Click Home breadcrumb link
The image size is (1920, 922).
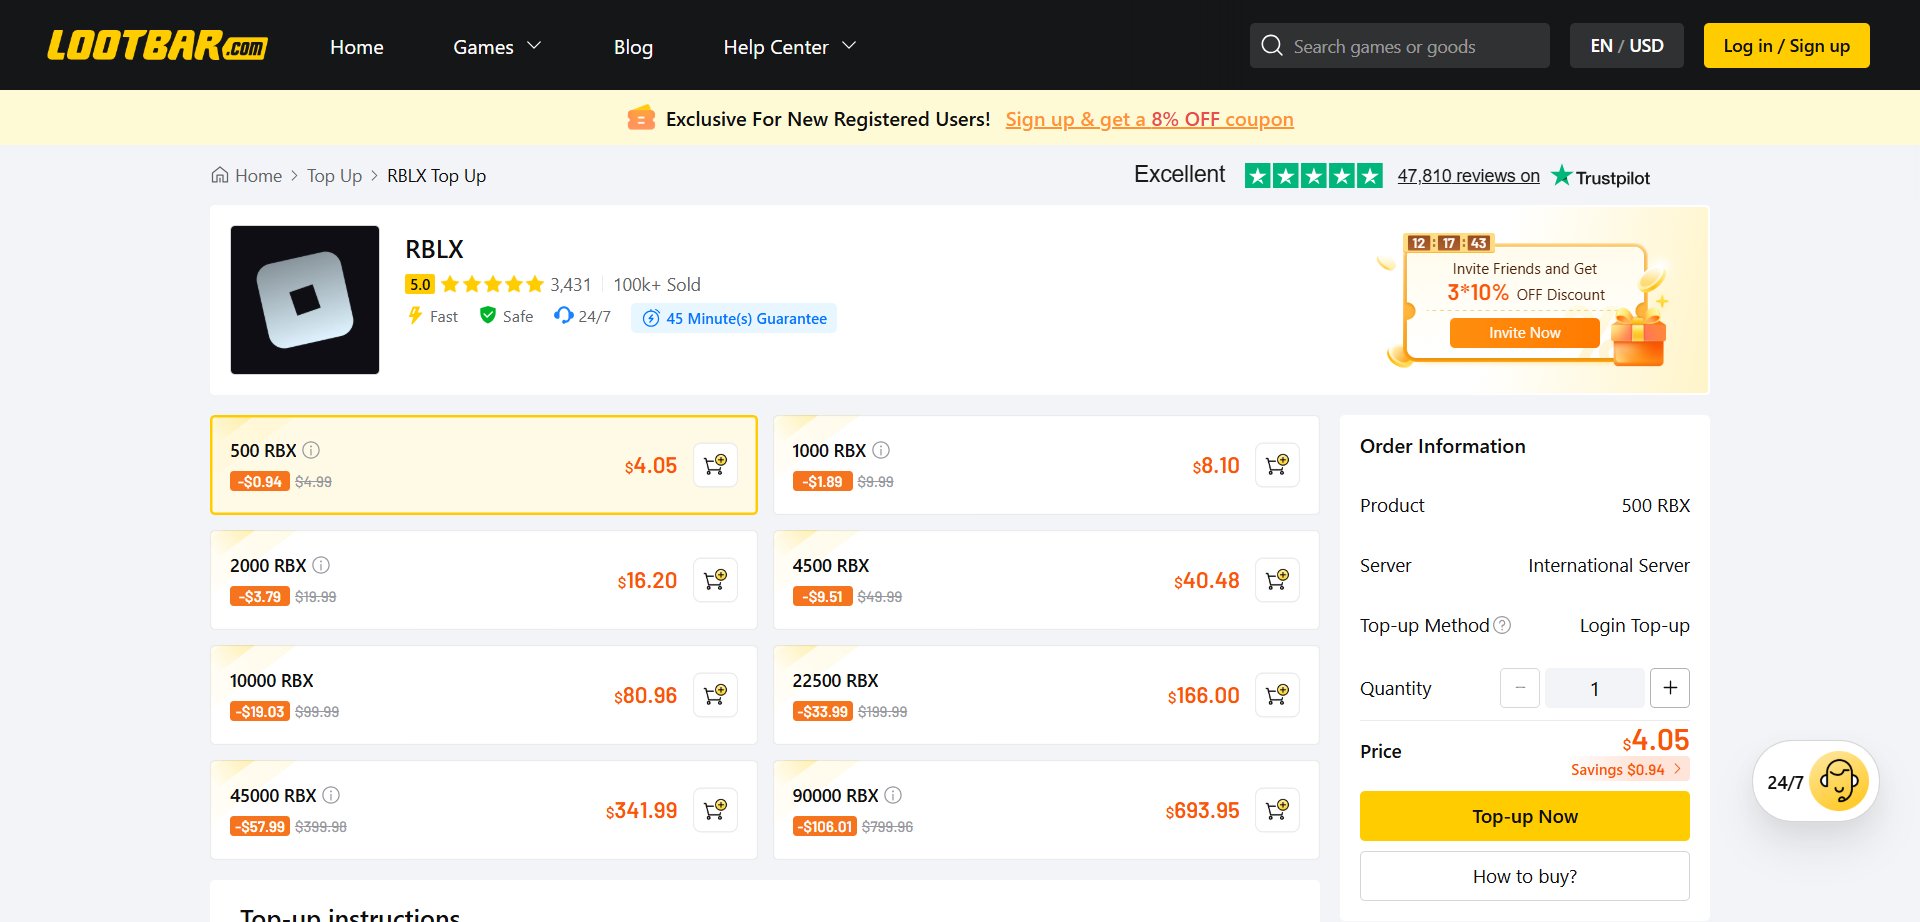(258, 175)
